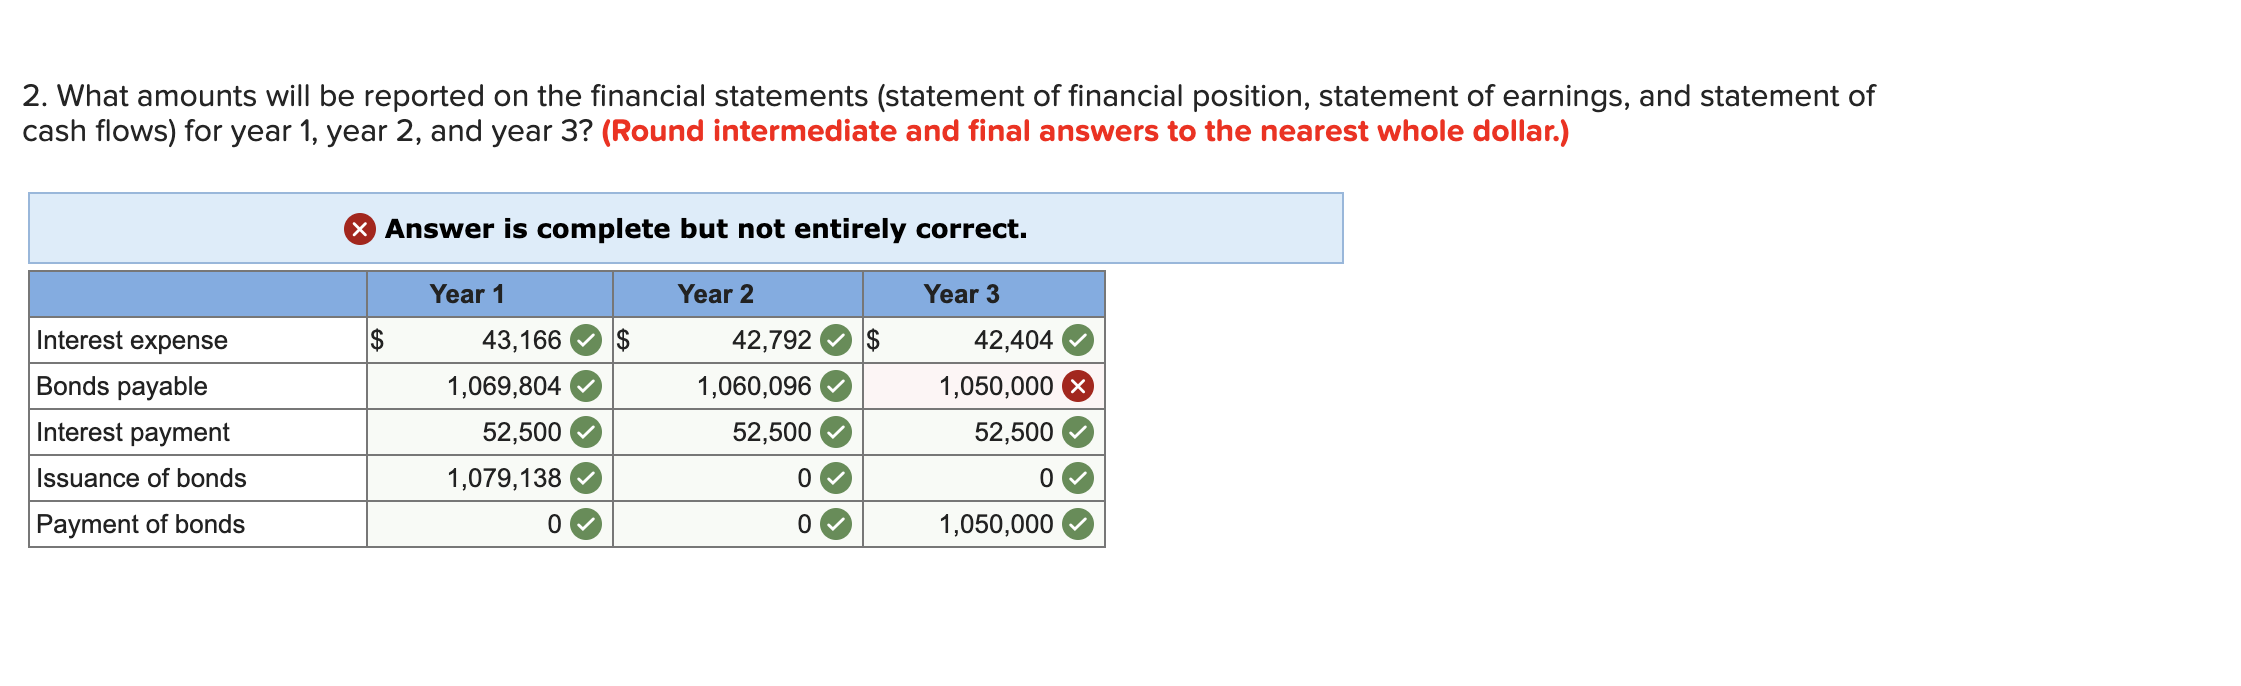The width and height of the screenshot is (2241, 686).
Task: Click the checkmark next to 42,404 in Year 3
Action: click(1078, 340)
